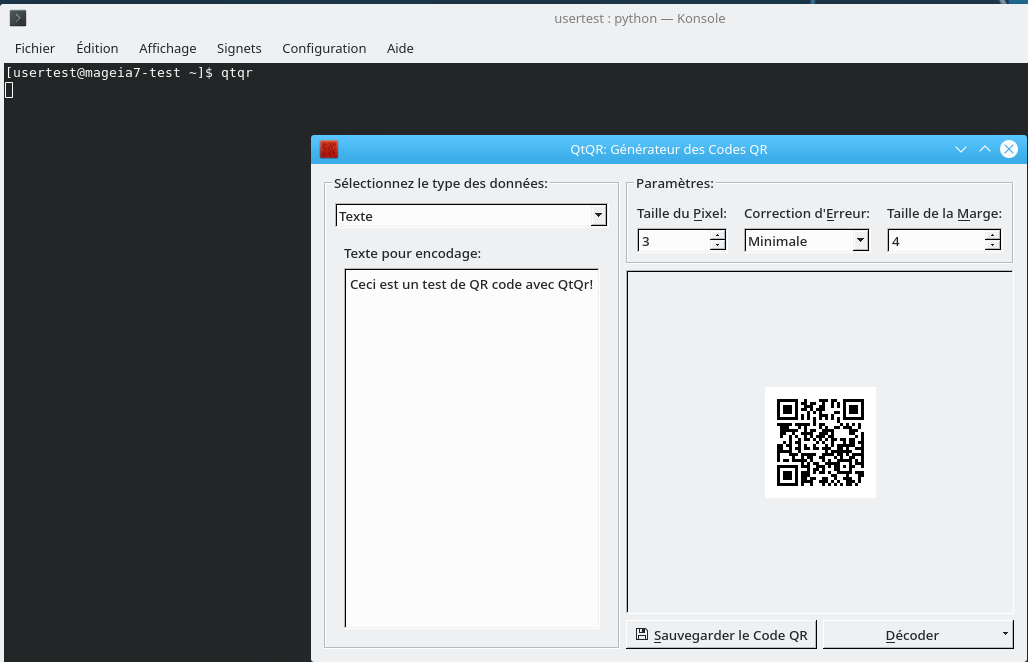Click the Konsole terminal icon in title bar
Screen dimensions: 1028x662
pyautogui.click(x=18, y=18)
